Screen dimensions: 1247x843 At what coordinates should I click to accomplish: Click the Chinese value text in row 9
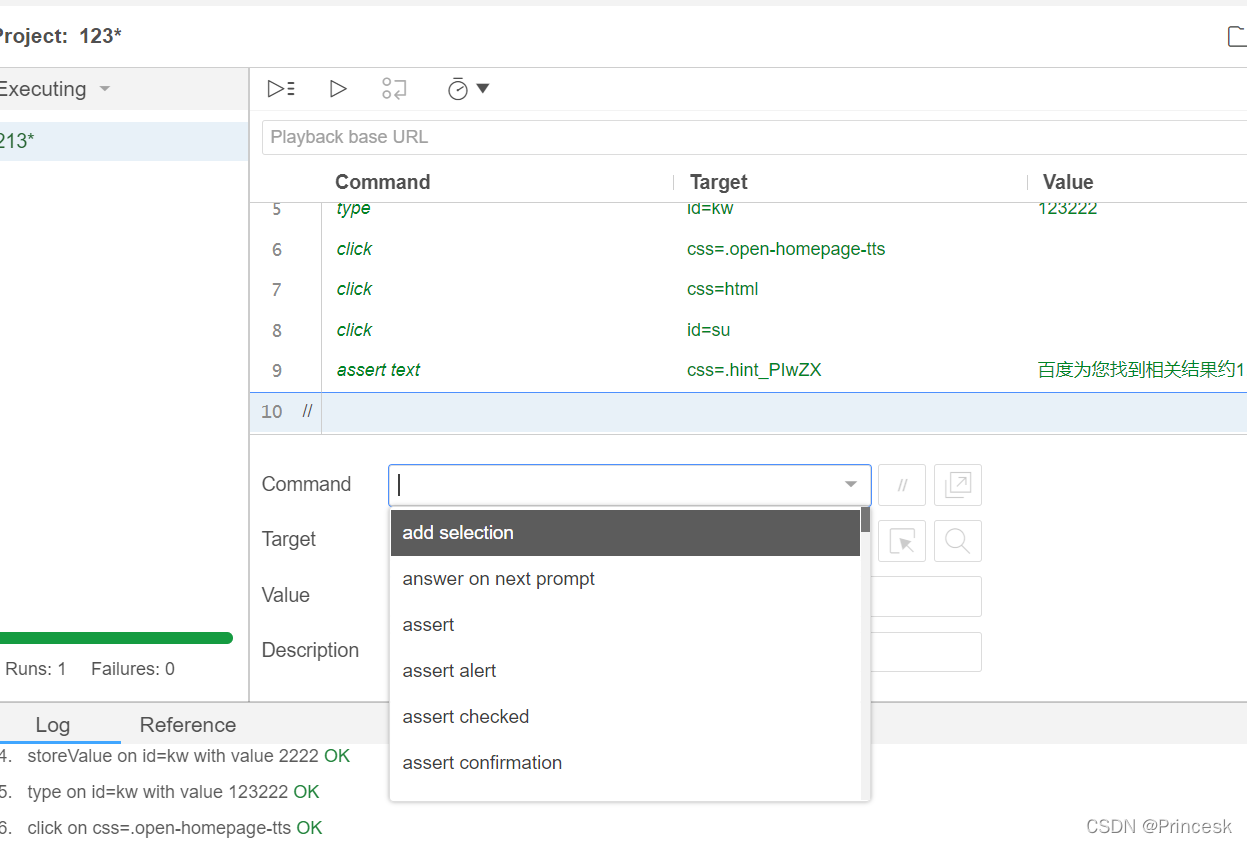(1141, 370)
